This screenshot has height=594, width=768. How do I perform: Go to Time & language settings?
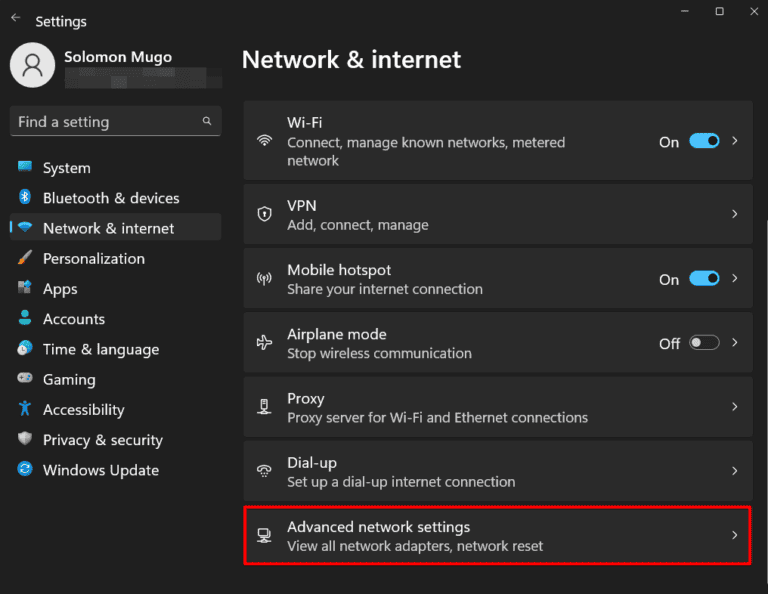click(100, 349)
